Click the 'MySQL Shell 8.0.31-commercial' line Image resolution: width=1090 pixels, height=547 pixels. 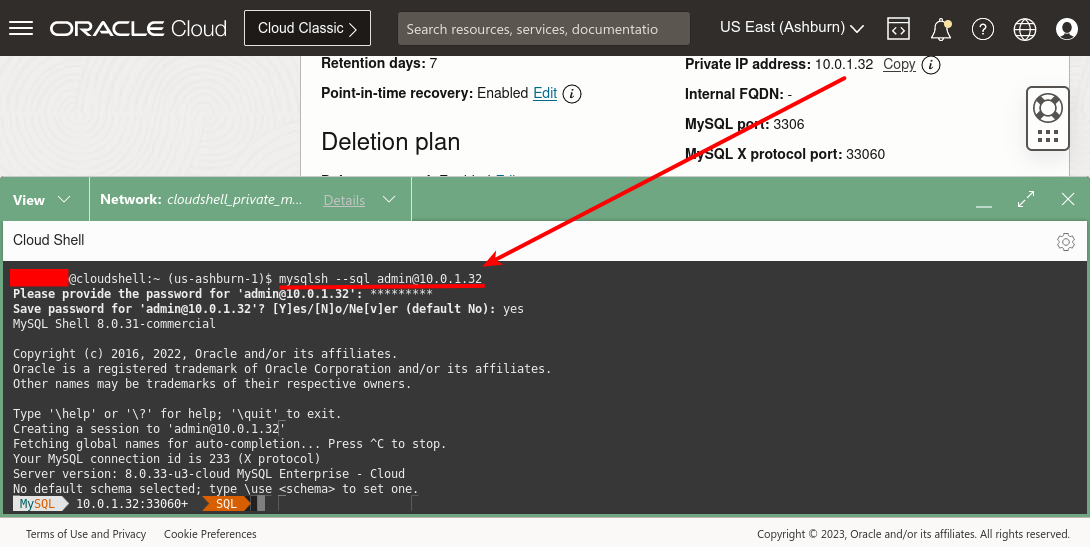[x=114, y=324]
